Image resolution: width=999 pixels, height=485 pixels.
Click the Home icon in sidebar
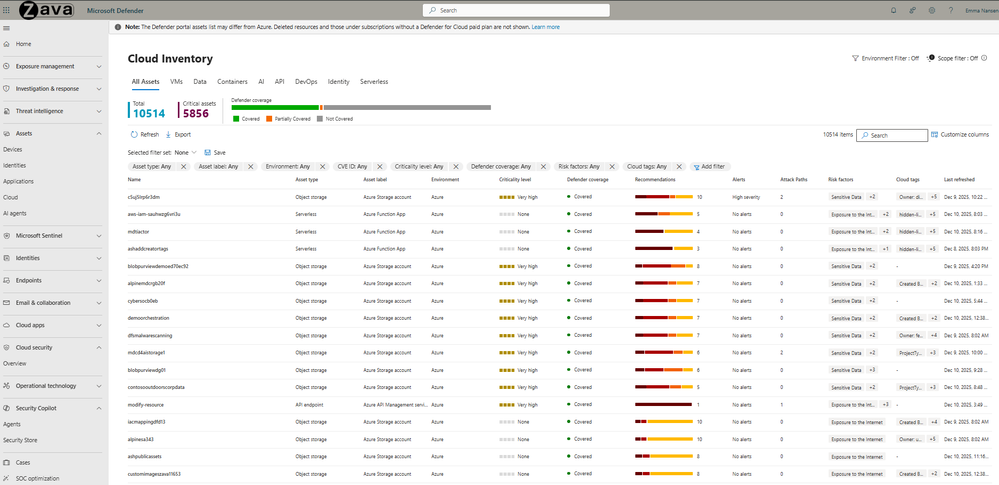pos(6,44)
